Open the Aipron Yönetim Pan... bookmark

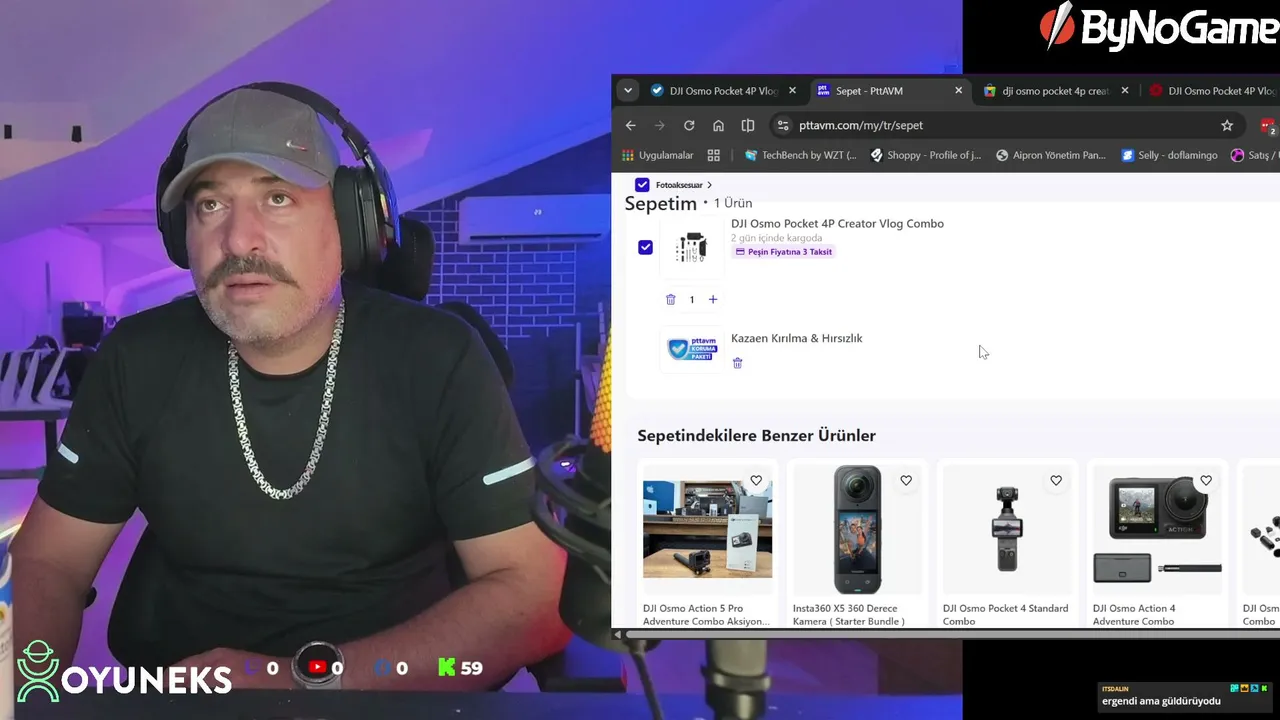click(x=1050, y=155)
